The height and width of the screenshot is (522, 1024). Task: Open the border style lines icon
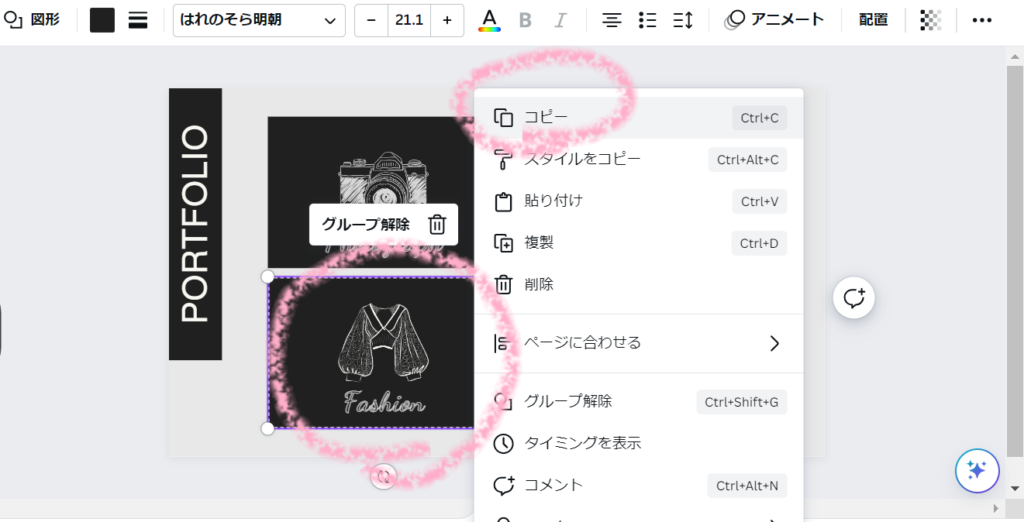[138, 20]
